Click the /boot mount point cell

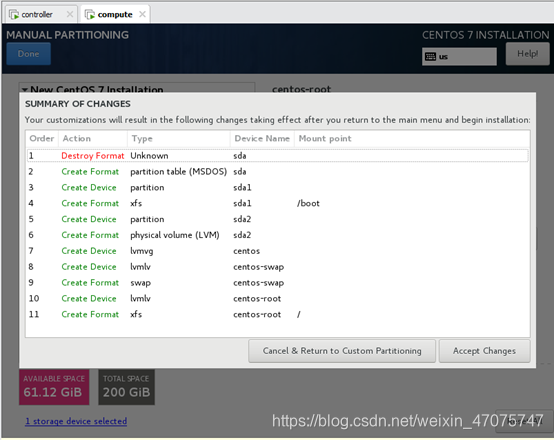click(308, 204)
